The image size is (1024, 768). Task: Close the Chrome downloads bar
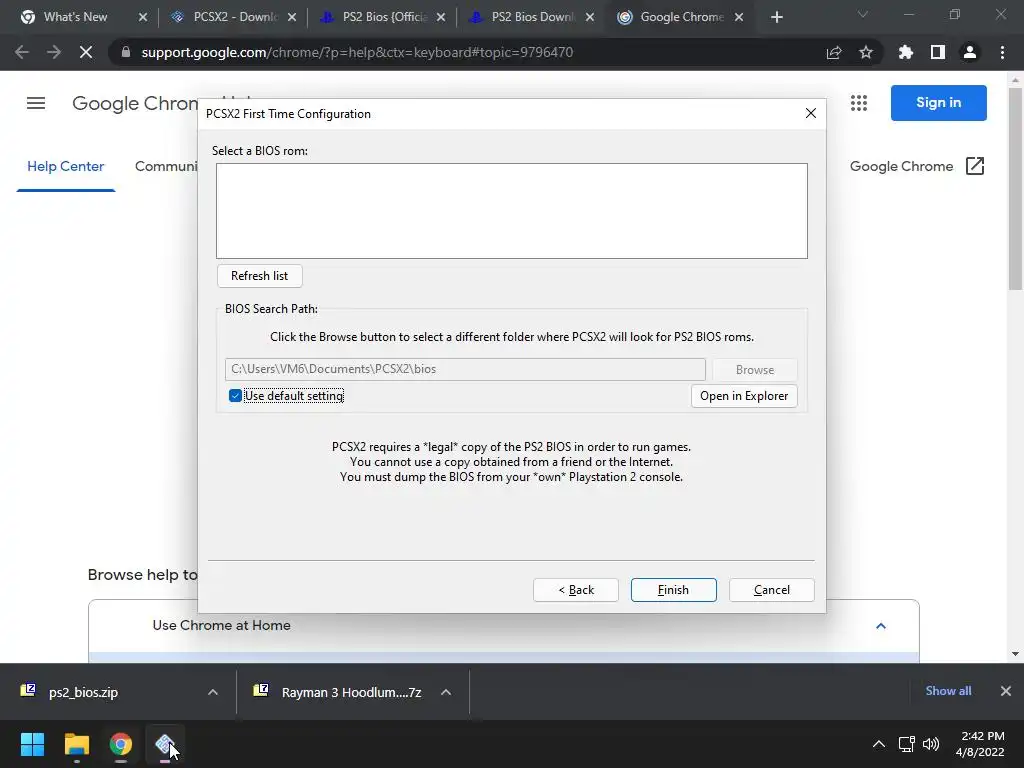pos(1006,691)
